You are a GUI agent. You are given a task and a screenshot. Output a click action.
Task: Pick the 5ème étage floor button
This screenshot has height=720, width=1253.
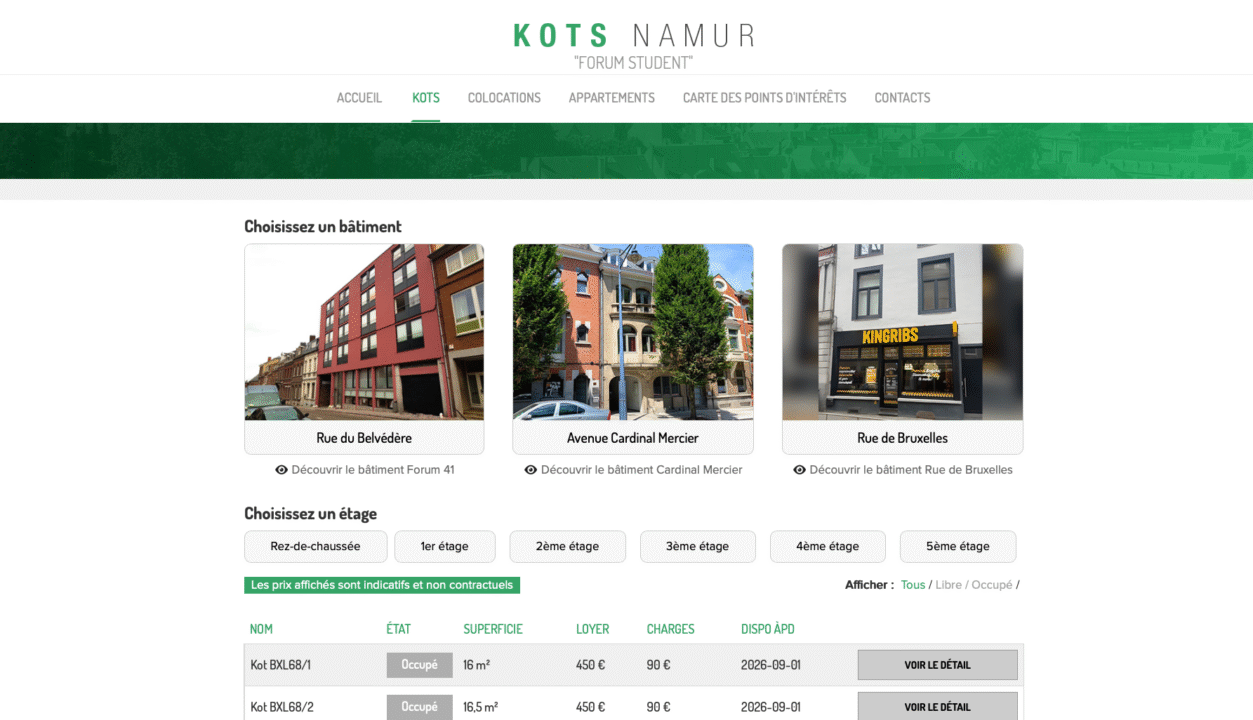pos(957,547)
